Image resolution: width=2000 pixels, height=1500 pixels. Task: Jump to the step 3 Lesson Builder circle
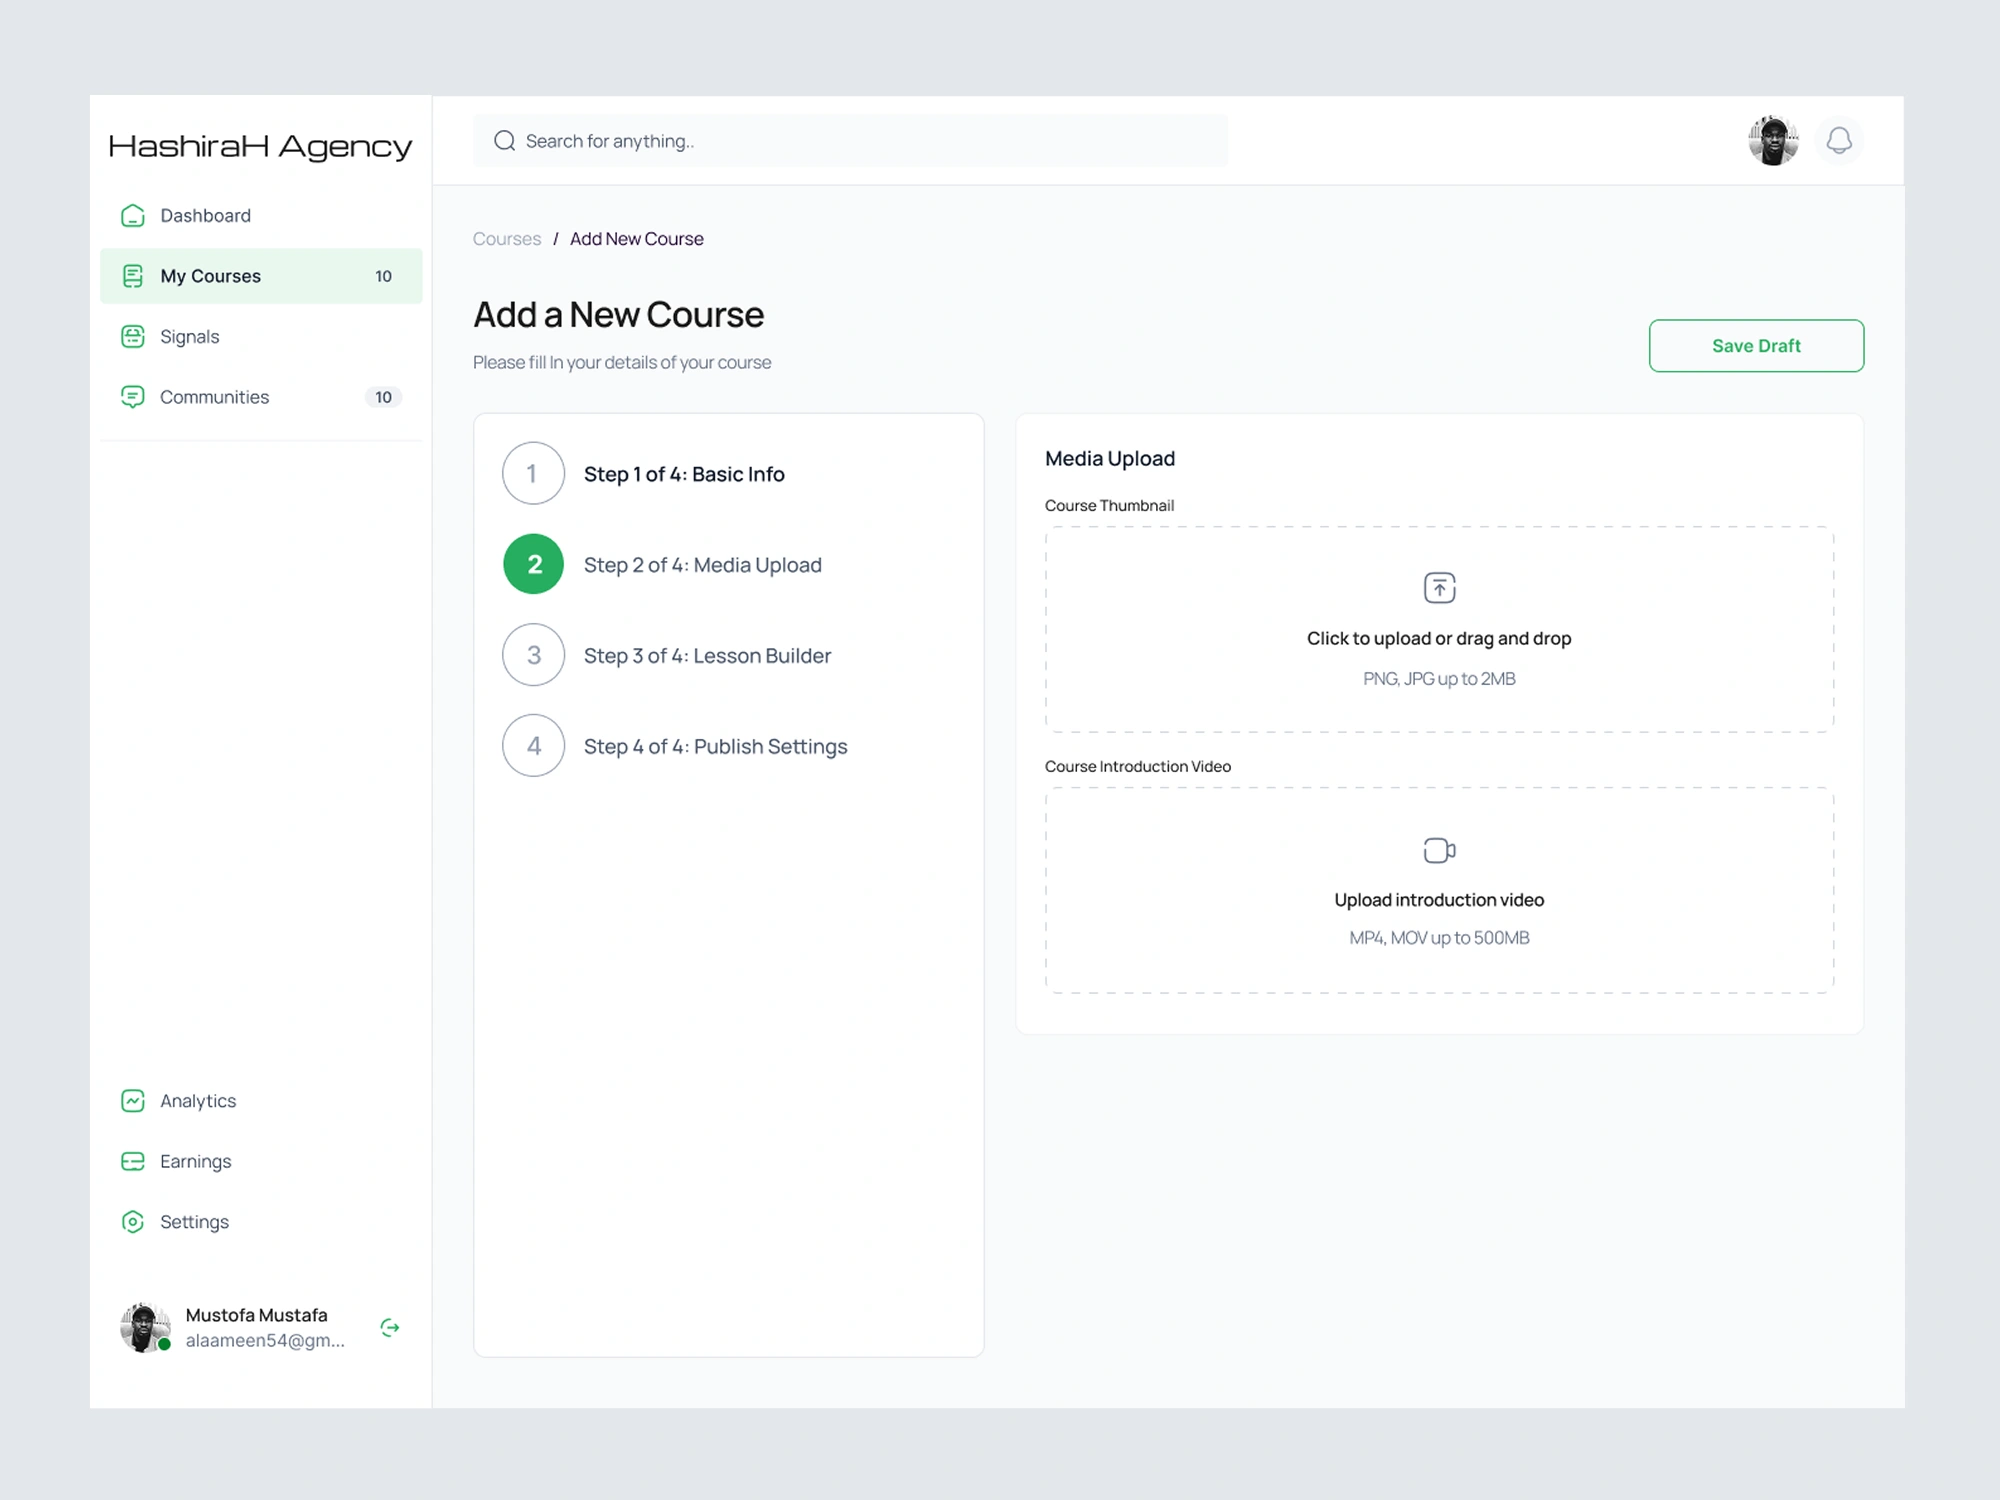tap(533, 655)
